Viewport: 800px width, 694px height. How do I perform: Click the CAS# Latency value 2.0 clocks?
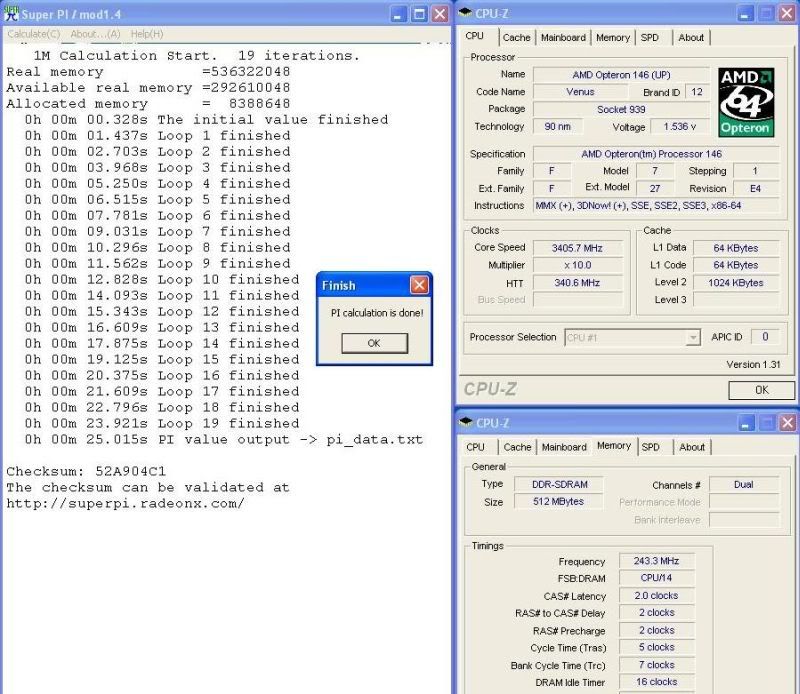click(657, 596)
